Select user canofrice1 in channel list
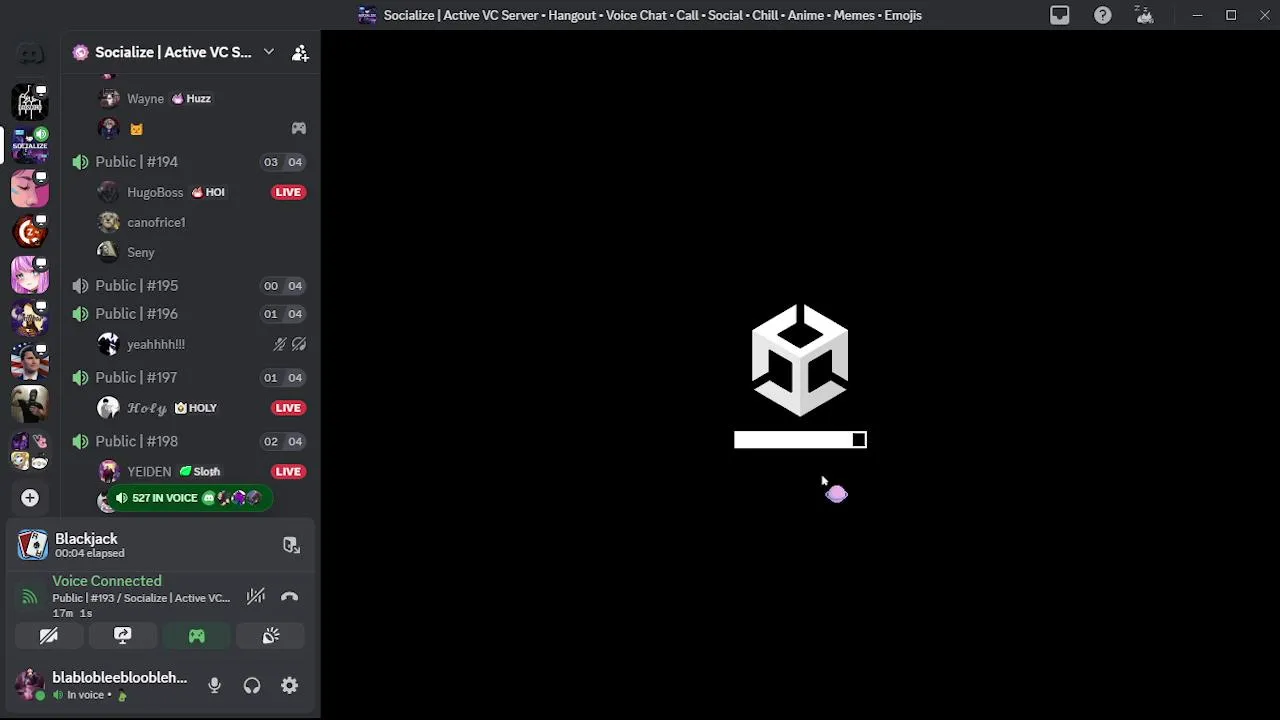Screen dimensions: 1280x720 pos(156,222)
